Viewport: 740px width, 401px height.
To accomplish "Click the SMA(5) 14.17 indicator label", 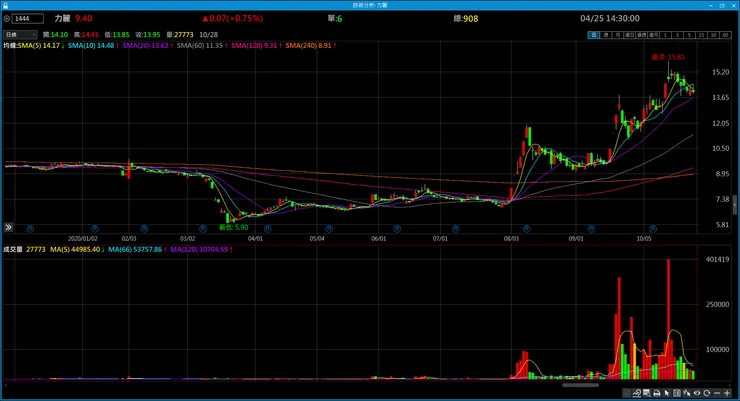I will [41, 45].
